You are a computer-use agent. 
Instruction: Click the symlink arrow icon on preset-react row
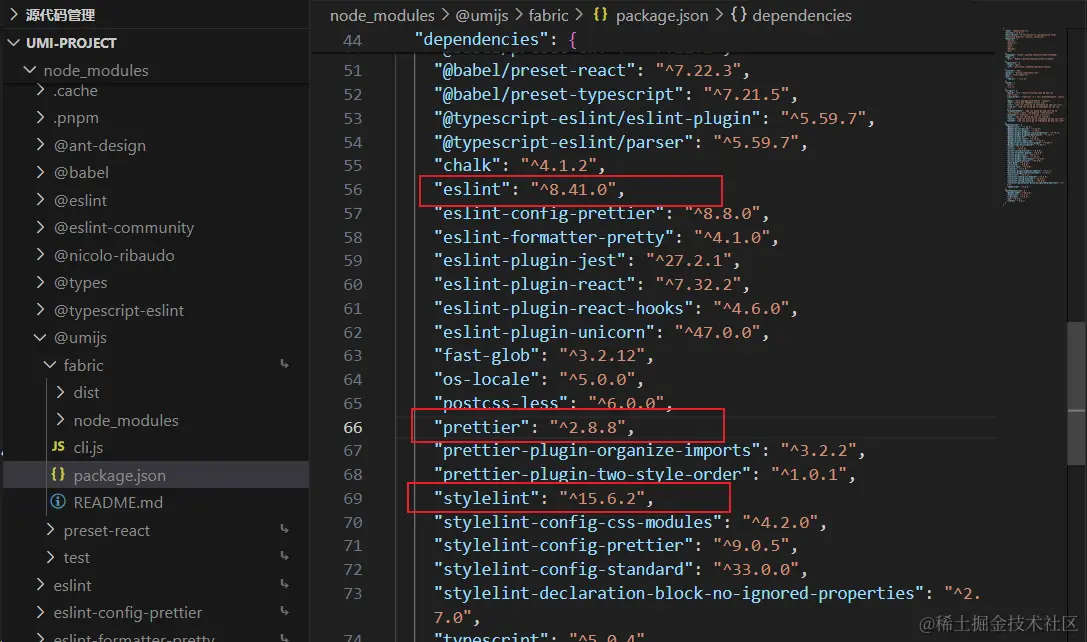[x=284, y=529]
